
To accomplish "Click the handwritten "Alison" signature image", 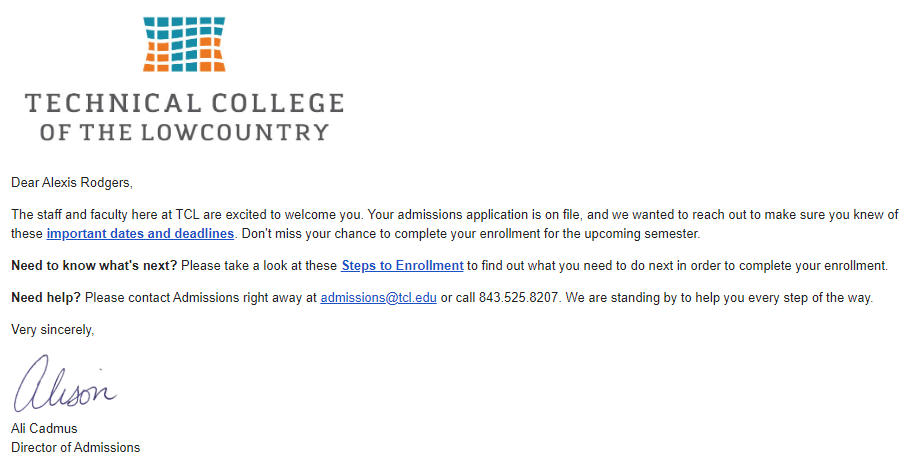I will pyautogui.click(x=65, y=384).
